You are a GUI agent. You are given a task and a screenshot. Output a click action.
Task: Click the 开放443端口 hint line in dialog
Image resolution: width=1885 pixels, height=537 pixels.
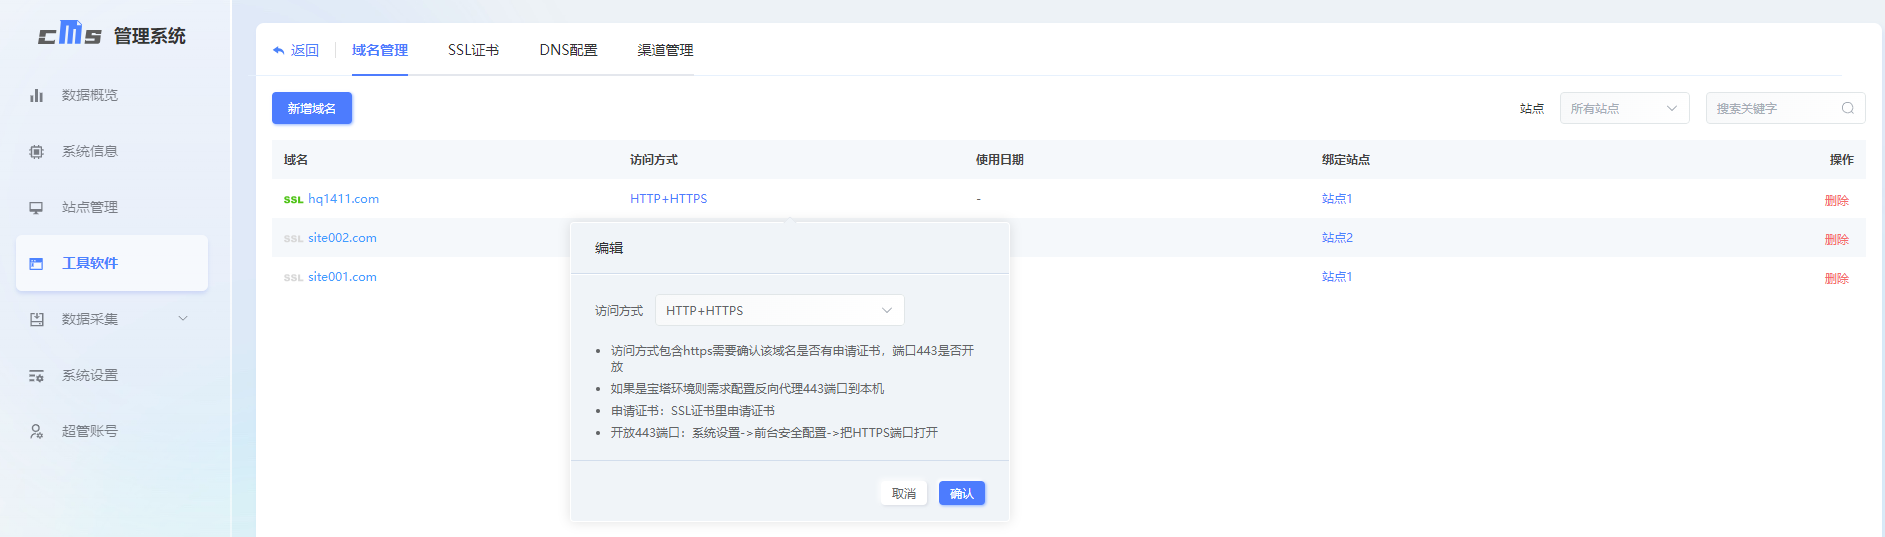[774, 433]
